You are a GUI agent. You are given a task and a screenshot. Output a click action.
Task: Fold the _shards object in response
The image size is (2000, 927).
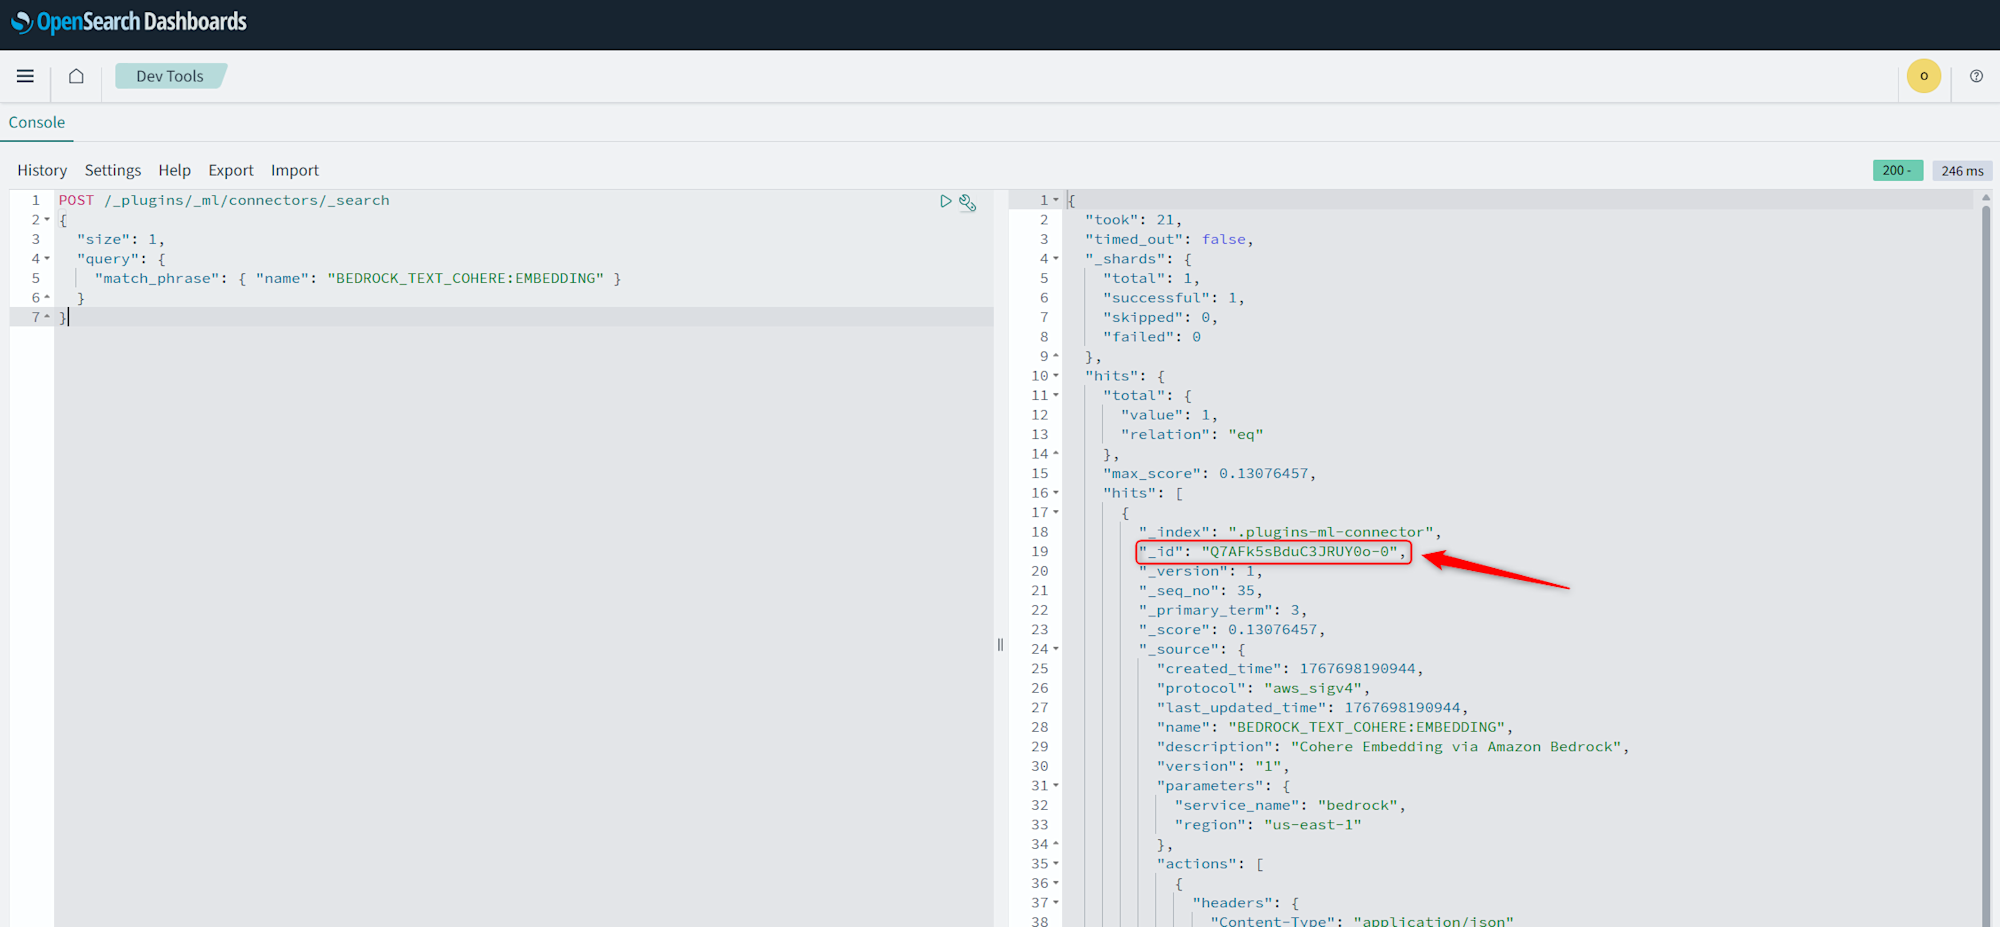[1056, 259]
